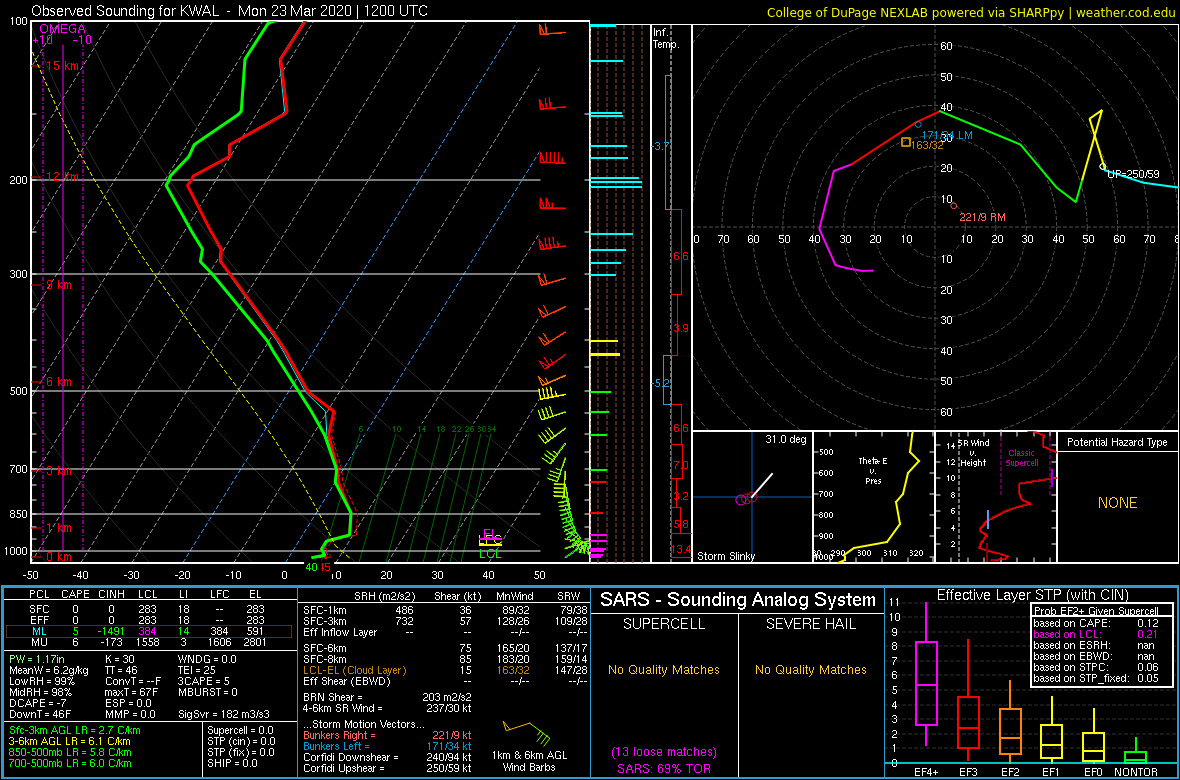1180x780 pixels.
Task: Click the Classic Supercell label
Action: [1021, 458]
